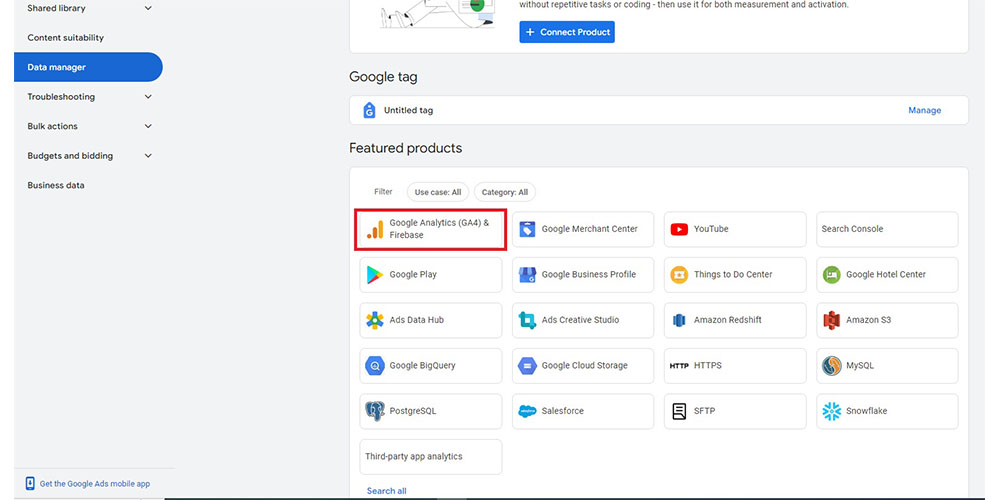The height and width of the screenshot is (500, 1000).
Task: Click the Google Cloud Storage icon
Action: point(527,366)
